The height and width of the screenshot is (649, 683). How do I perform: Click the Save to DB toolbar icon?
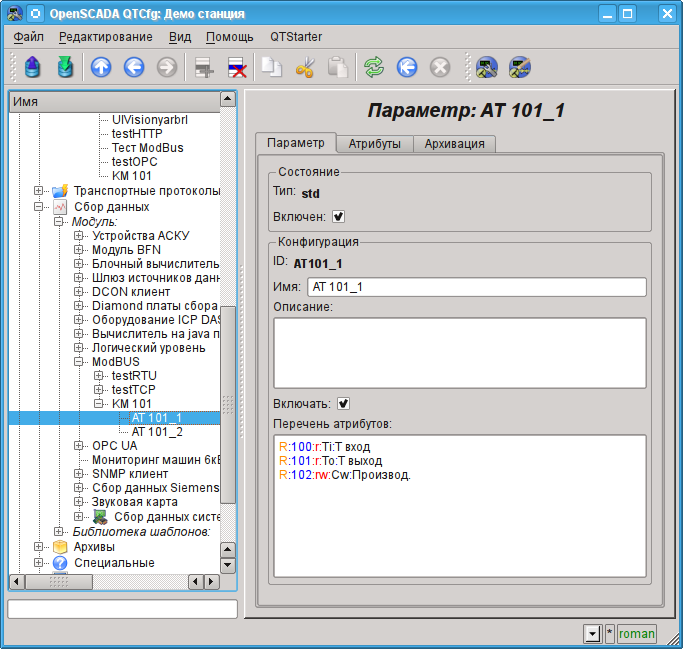click(x=66, y=67)
